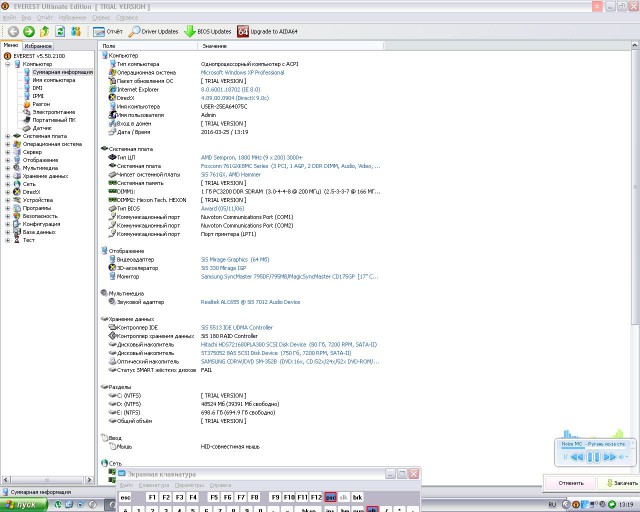Select Суммарная информация in the tree
640x512 pixels.
pyautogui.click(x=63, y=72)
